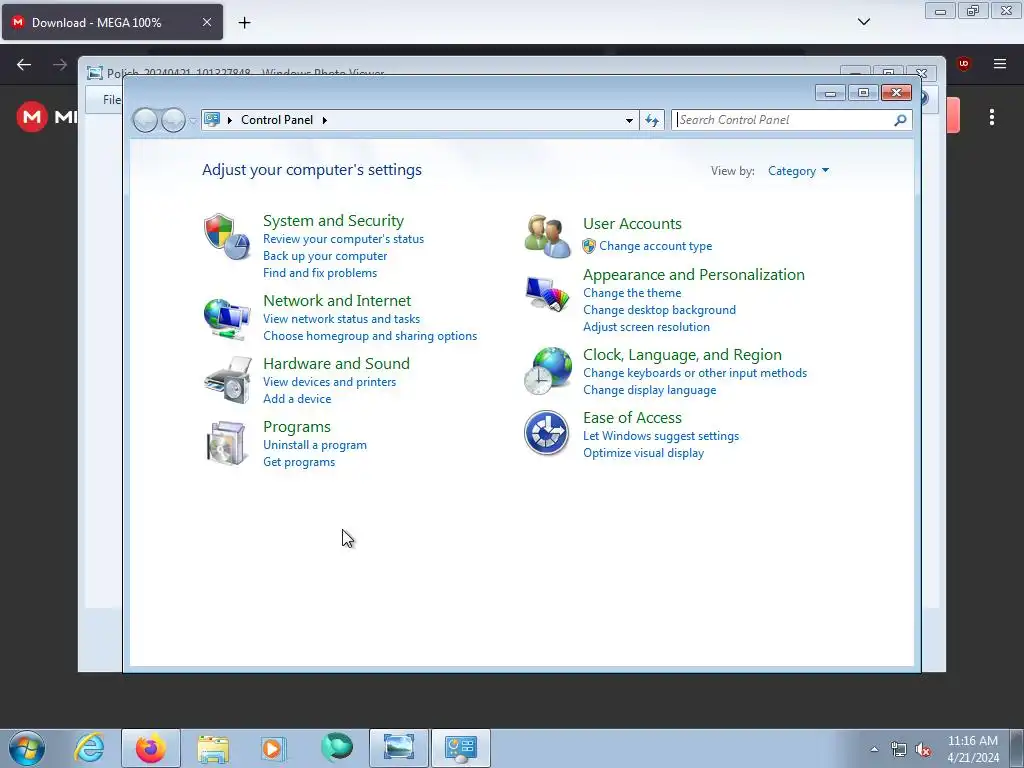Open the View by Category dropdown
The height and width of the screenshot is (768, 1024).
point(798,171)
